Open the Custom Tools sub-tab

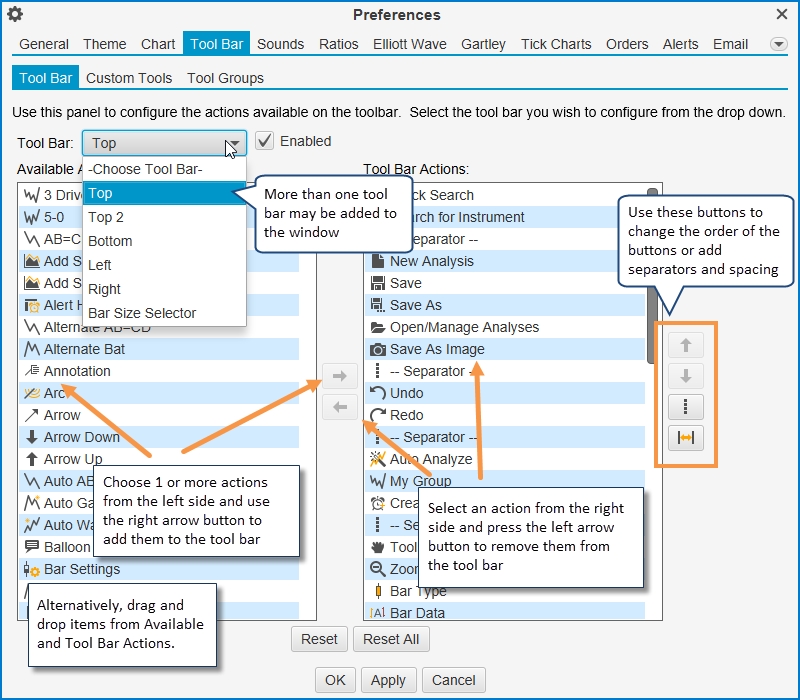coord(129,78)
